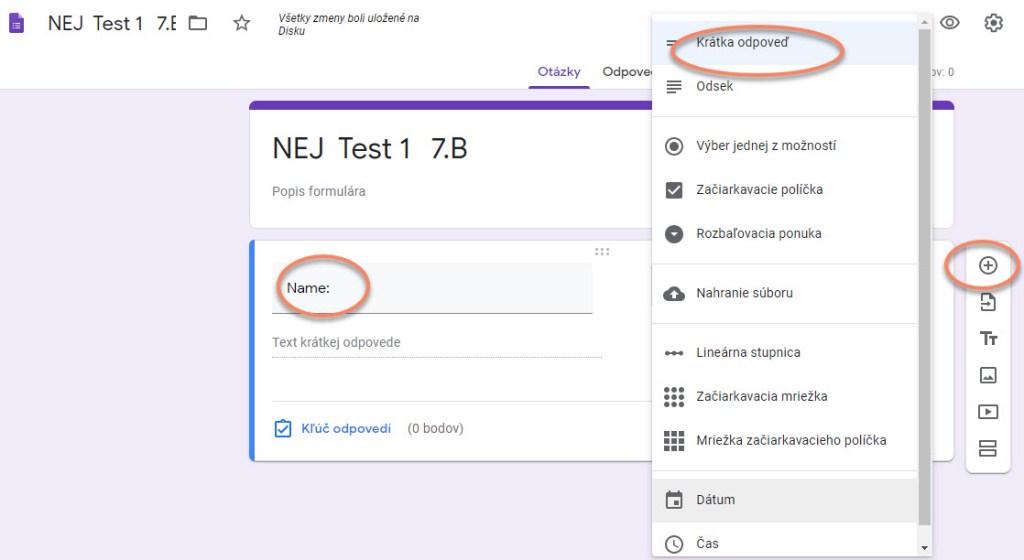The height and width of the screenshot is (560, 1024).
Task: Click the add video icon
Action: click(988, 411)
